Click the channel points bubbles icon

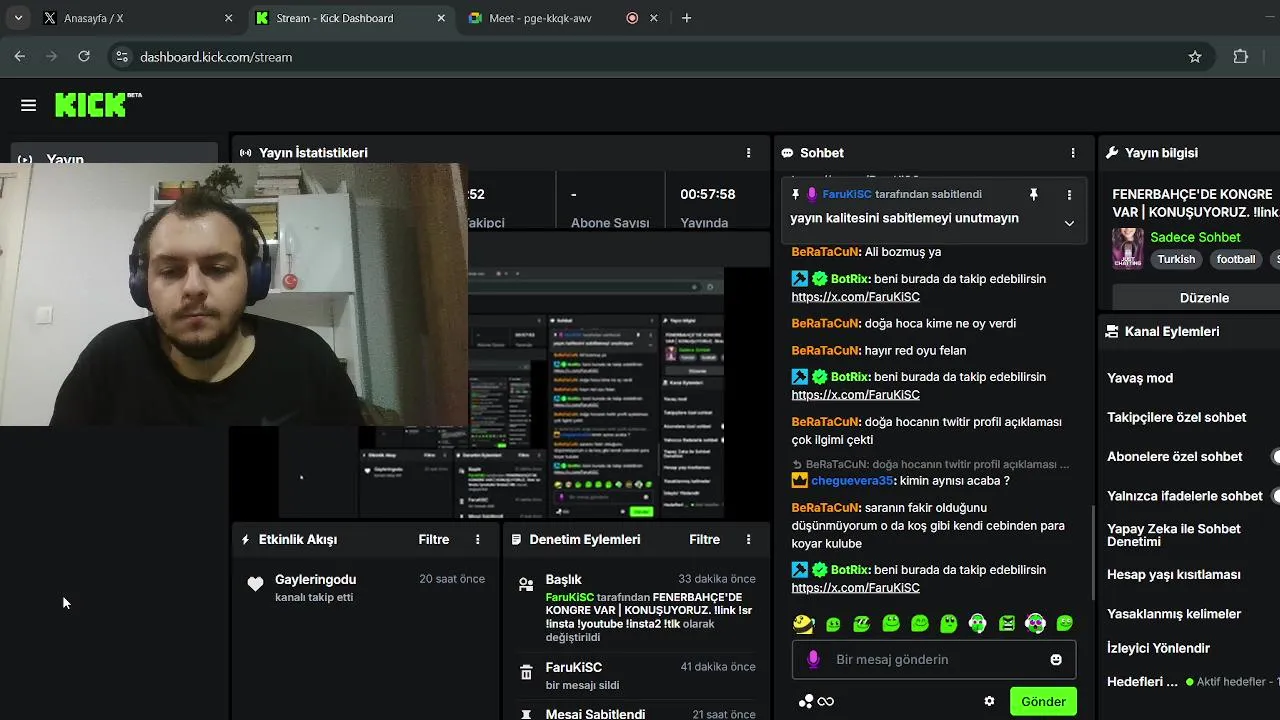click(805, 701)
